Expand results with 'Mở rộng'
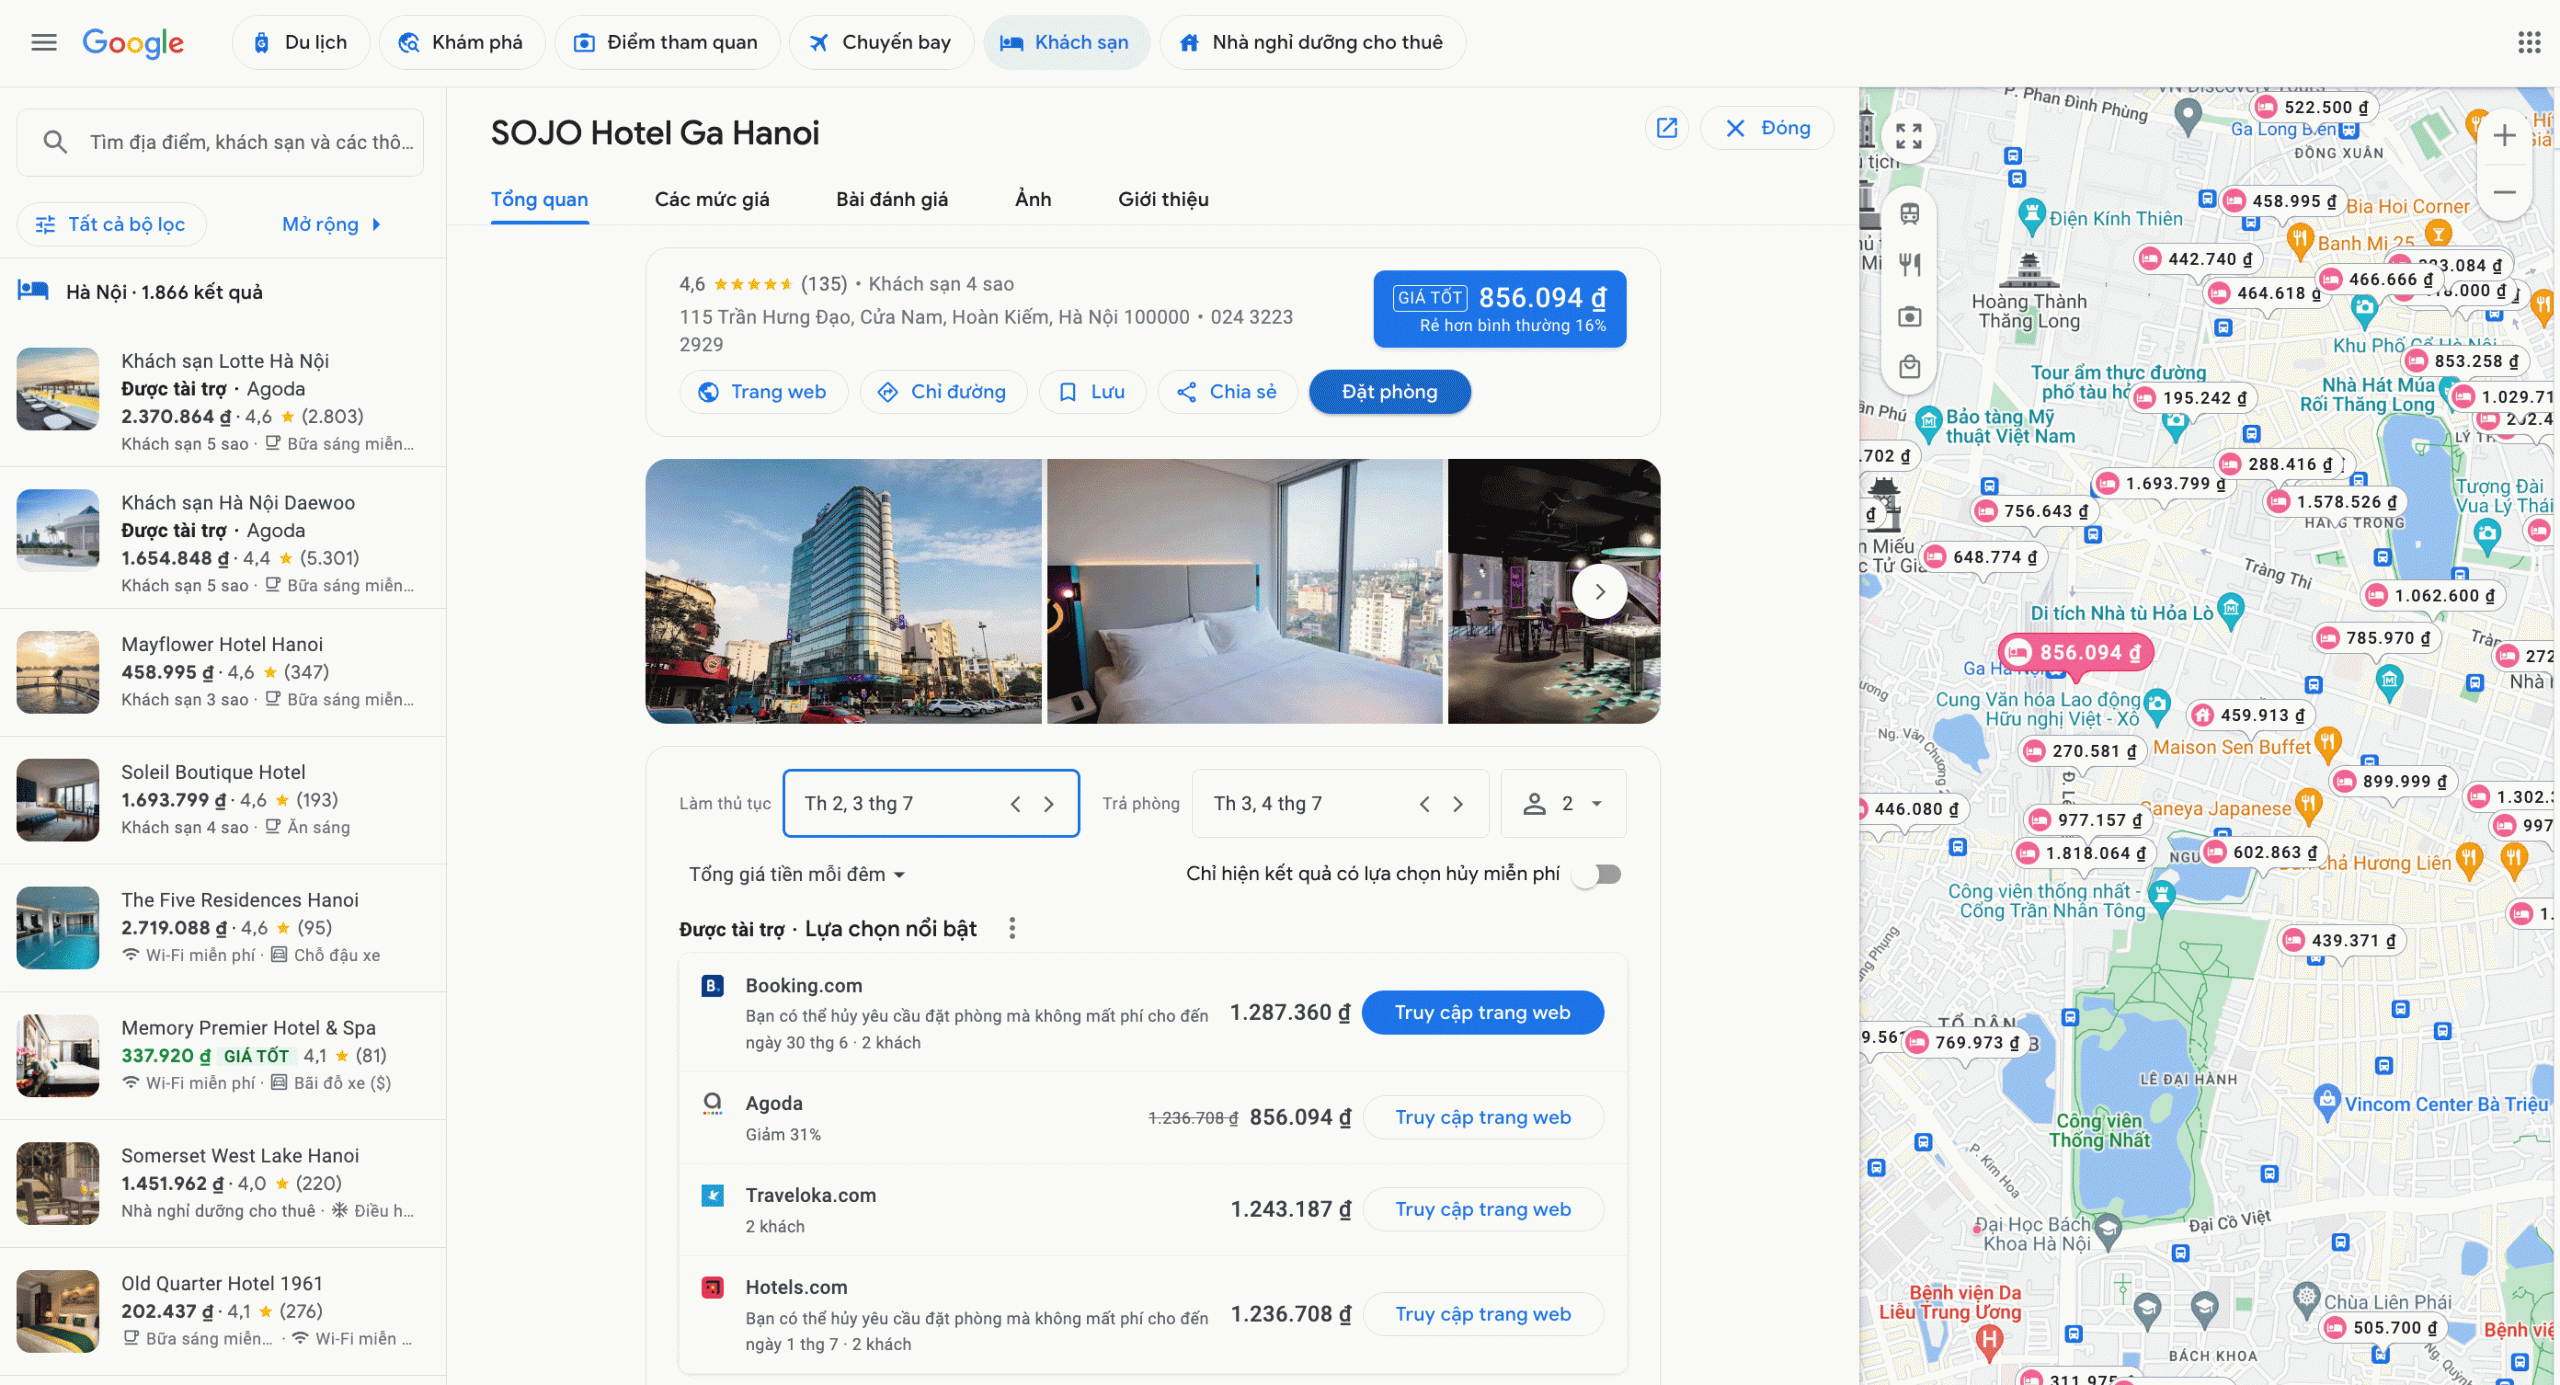The width and height of the screenshot is (2560, 1385). (x=331, y=224)
